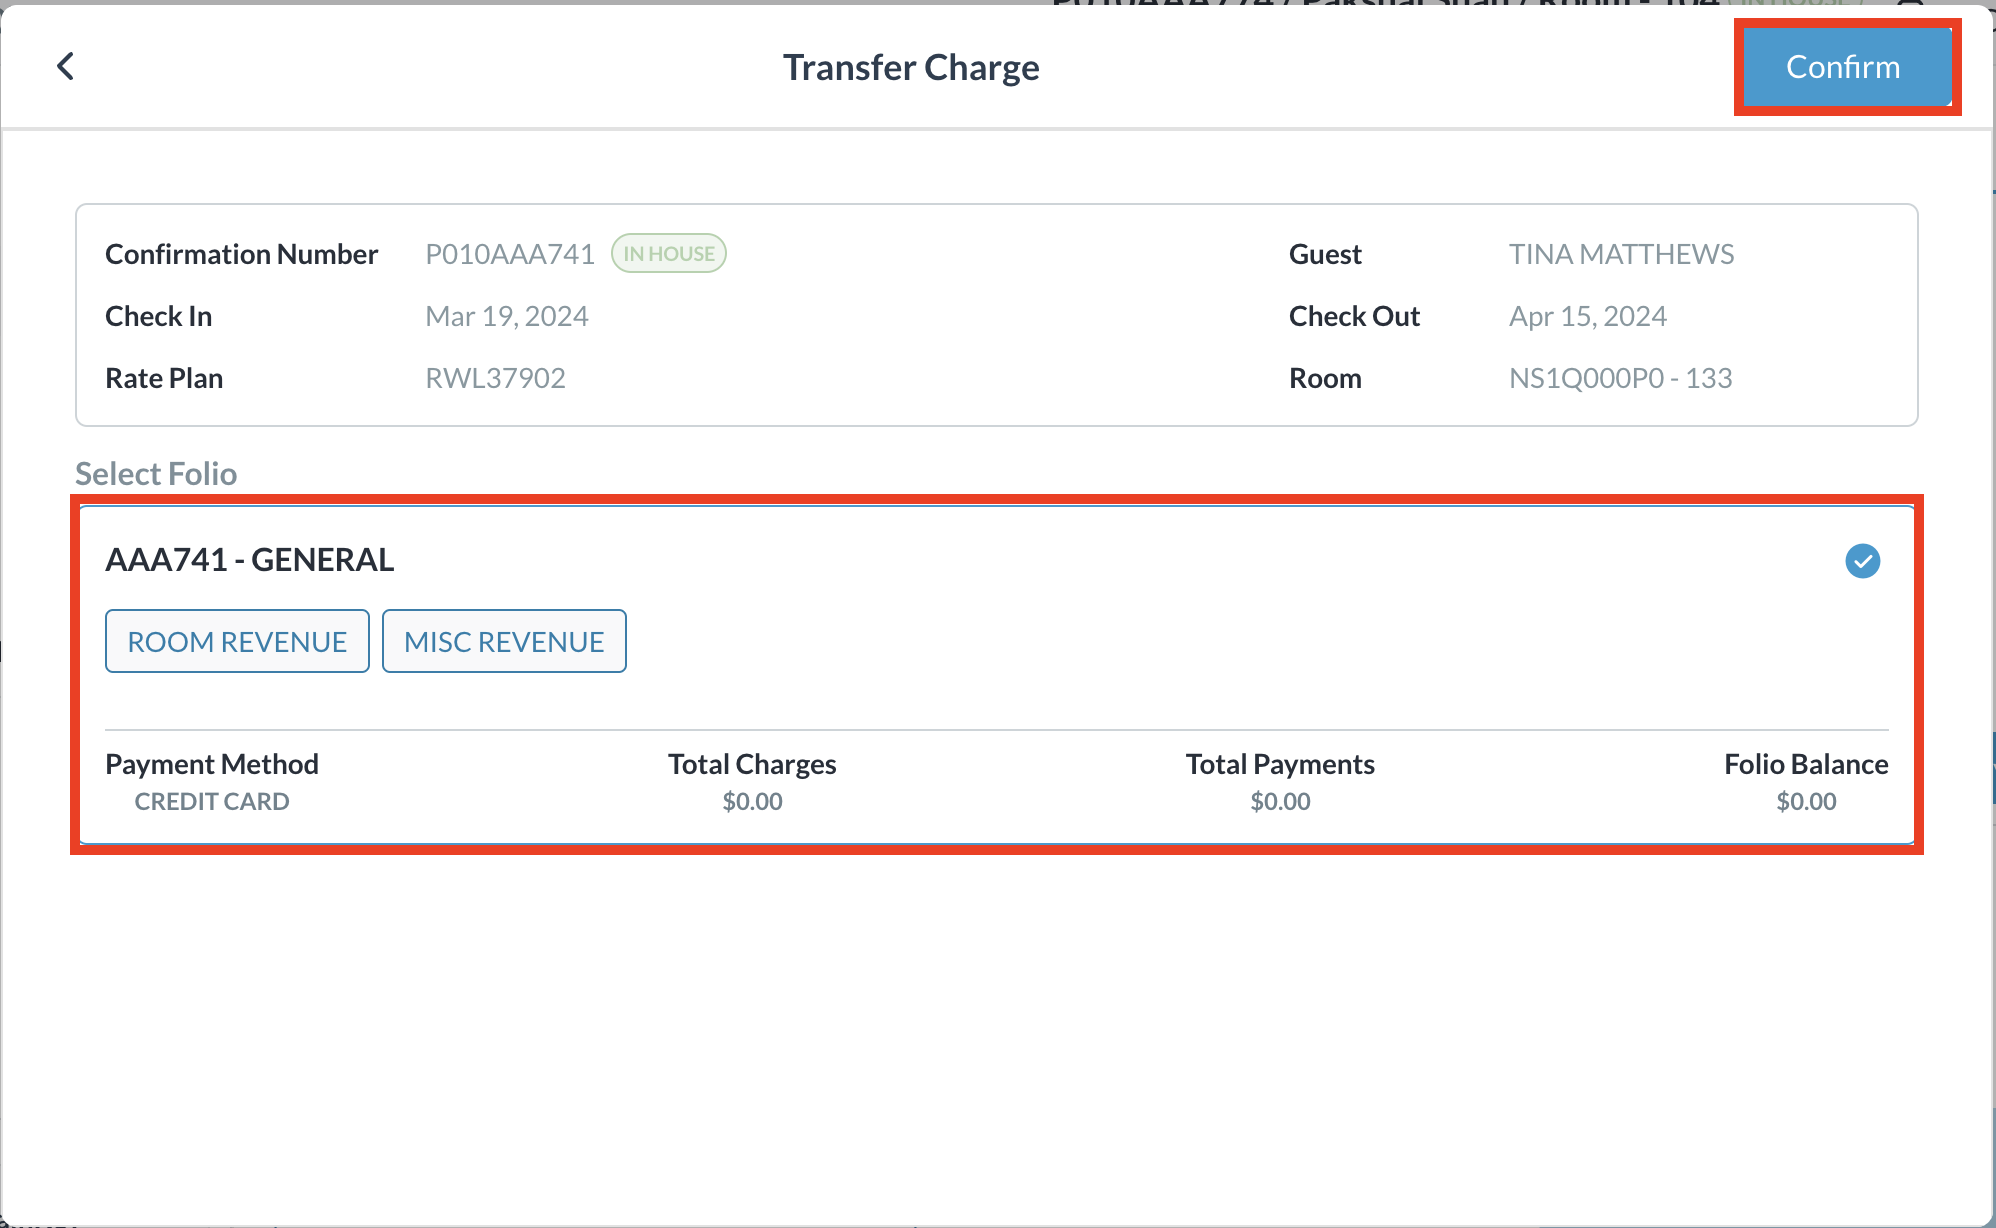Click the Payment Method label

pos(212,764)
